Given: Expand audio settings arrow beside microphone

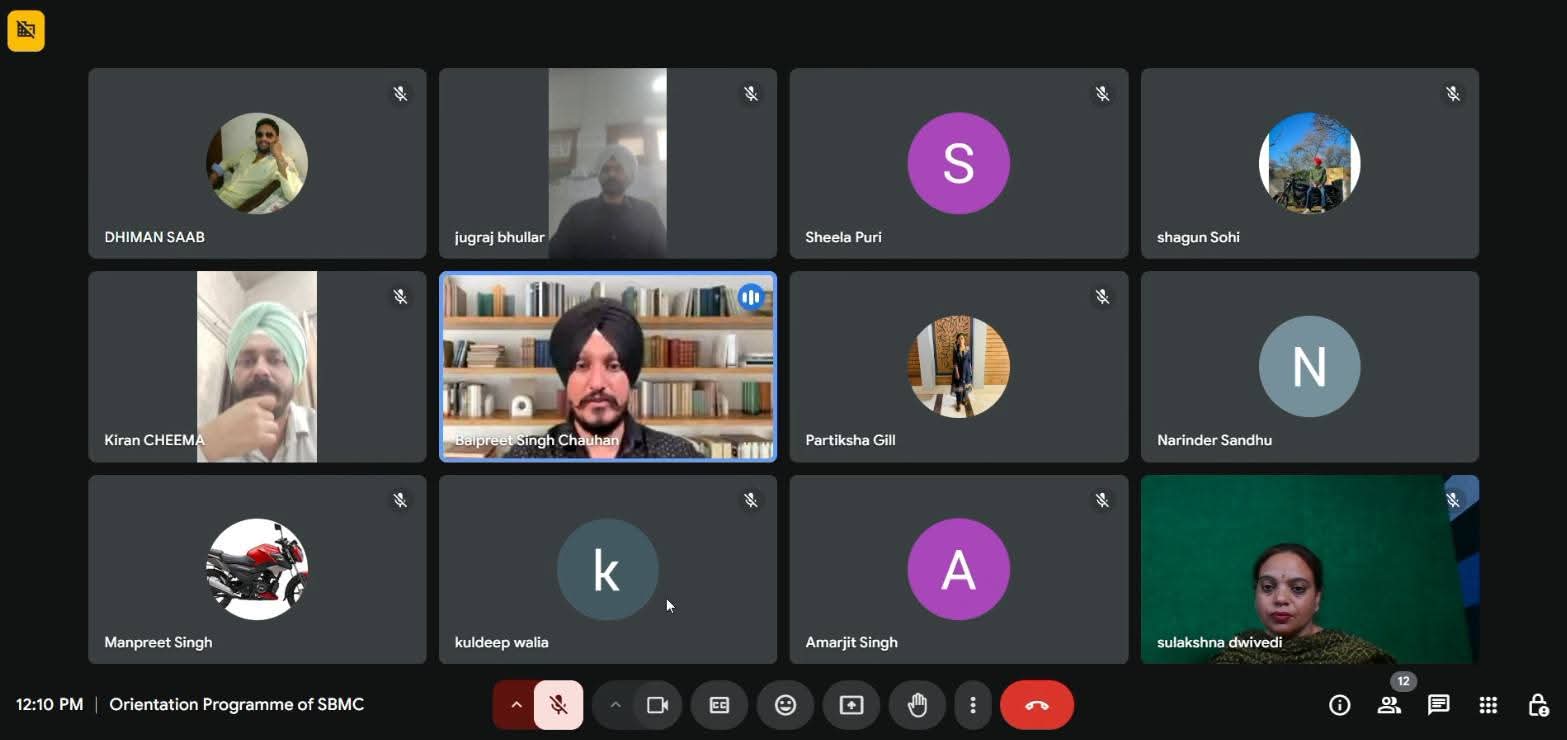Looking at the screenshot, I should click(516, 705).
